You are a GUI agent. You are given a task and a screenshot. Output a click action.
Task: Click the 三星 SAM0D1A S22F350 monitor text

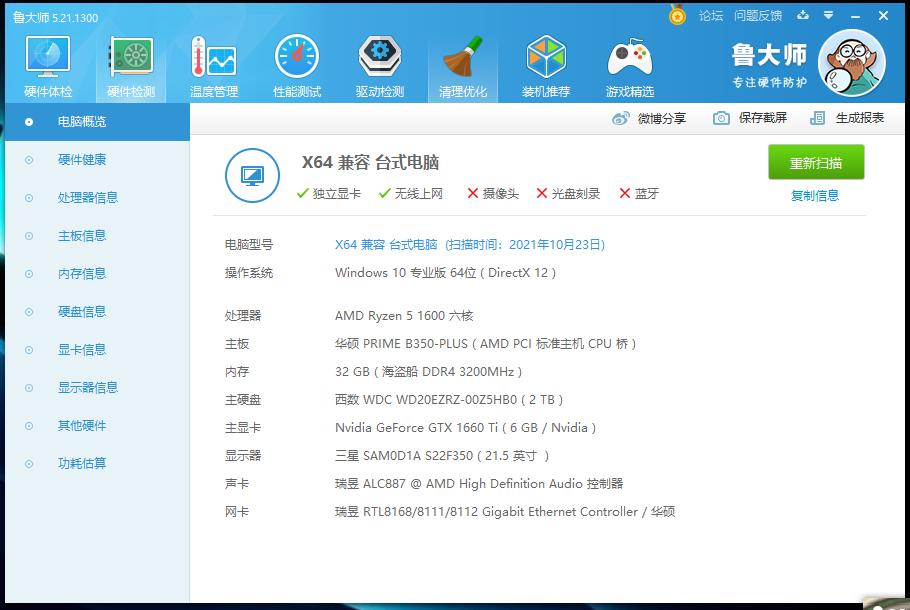(x=442, y=456)
